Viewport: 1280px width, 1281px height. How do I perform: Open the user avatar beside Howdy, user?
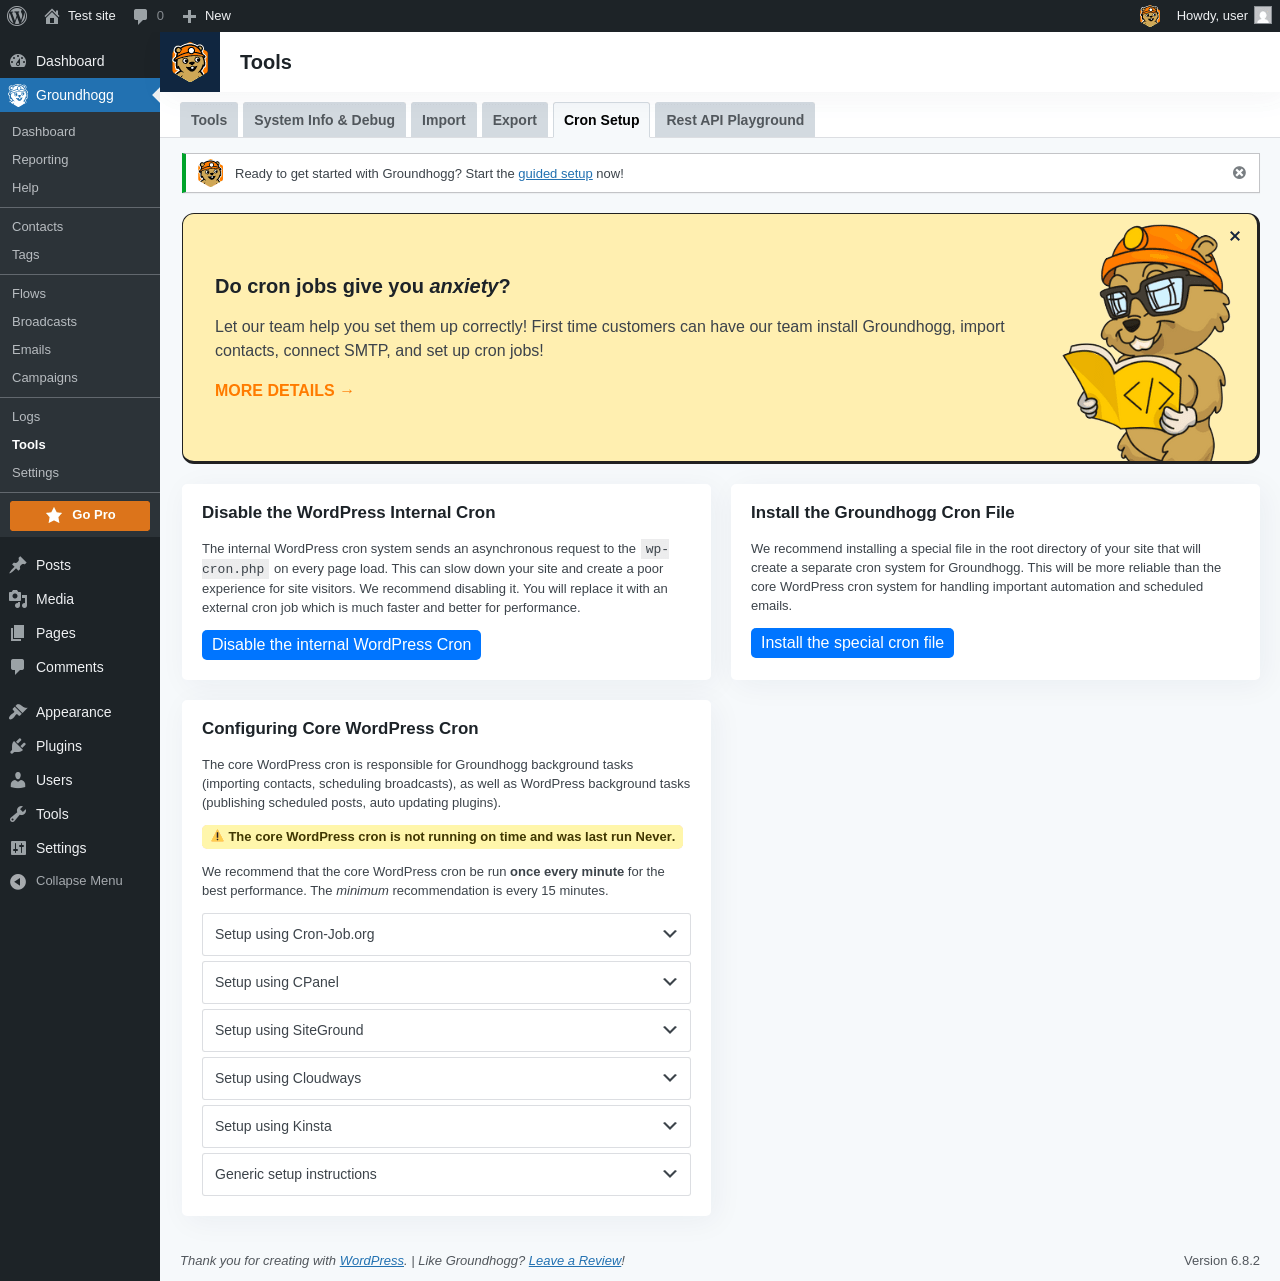[x=1263, y=16]
